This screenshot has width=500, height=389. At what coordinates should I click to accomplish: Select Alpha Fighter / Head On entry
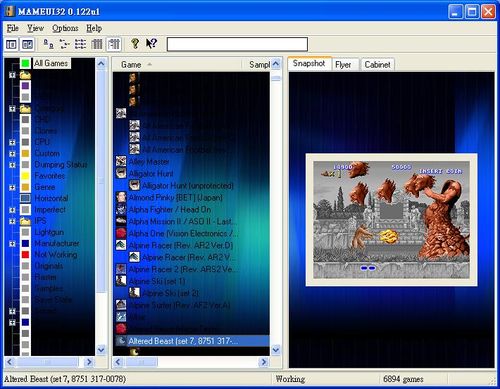170,210
